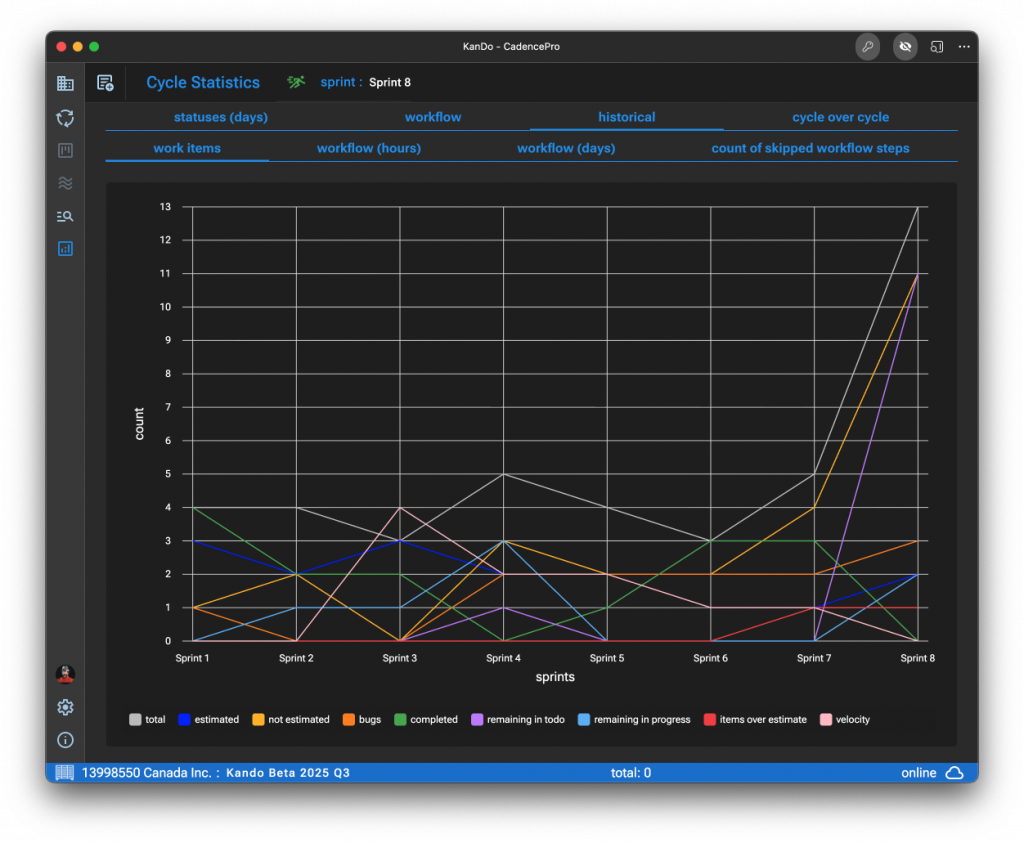This screenshot has width=1024, height=843.
Task: Select the 'workflow (hours)' sub-tab
Action: tap(368, 148)
